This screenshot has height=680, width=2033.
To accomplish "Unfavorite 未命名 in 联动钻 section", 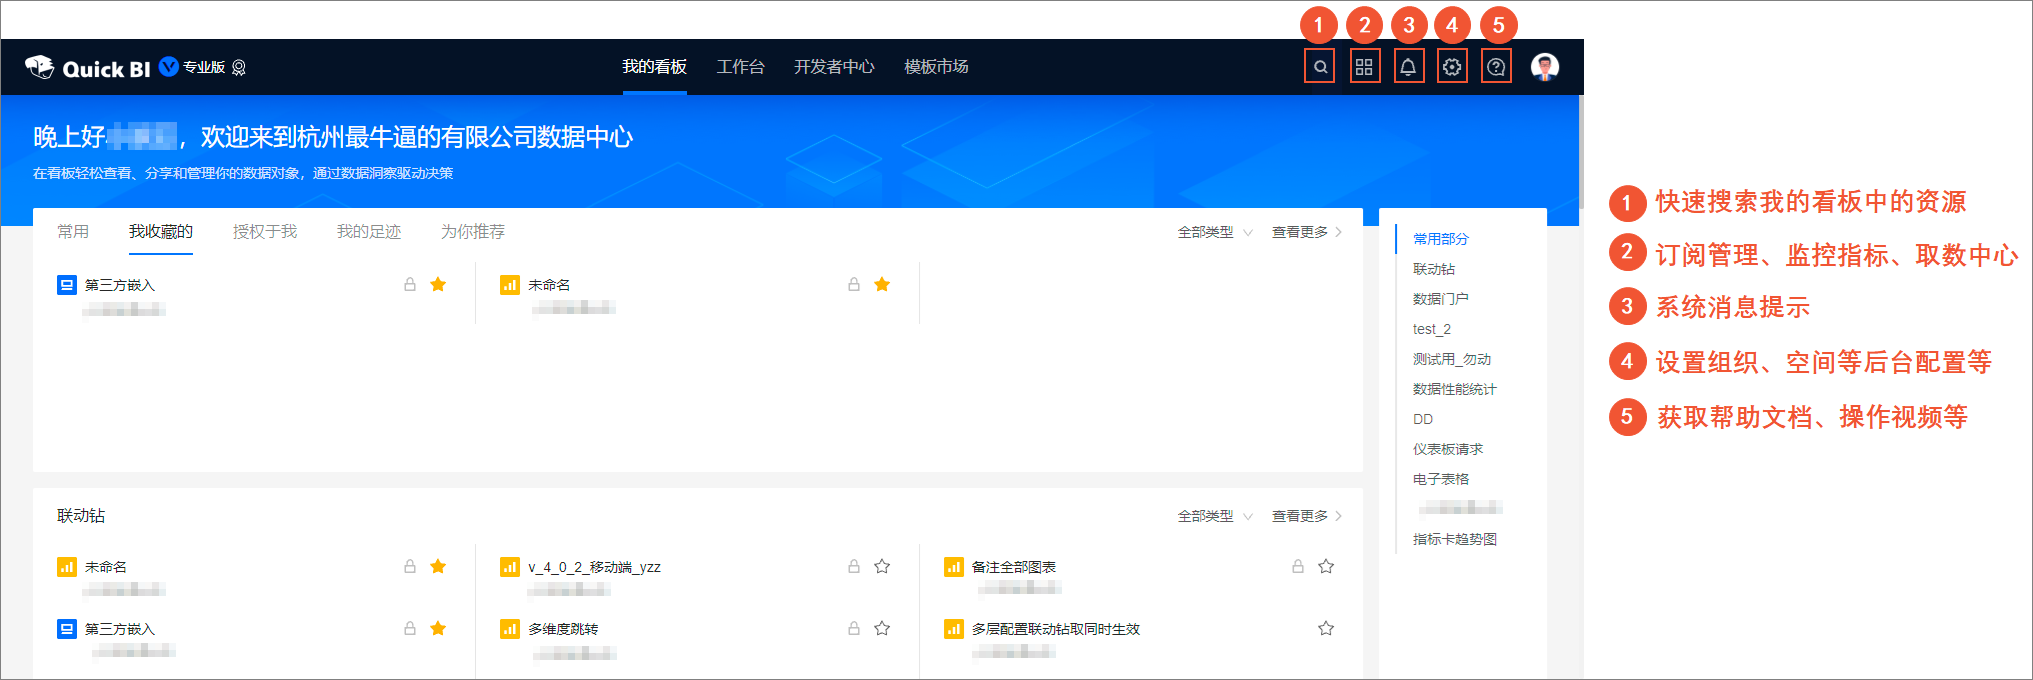I will (x=438, y=567).
